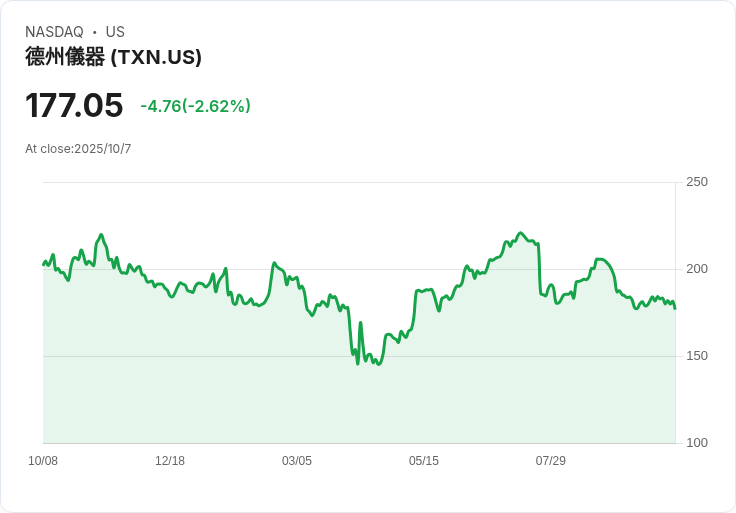Click the 200 y-axis price label

click(697, 269)
